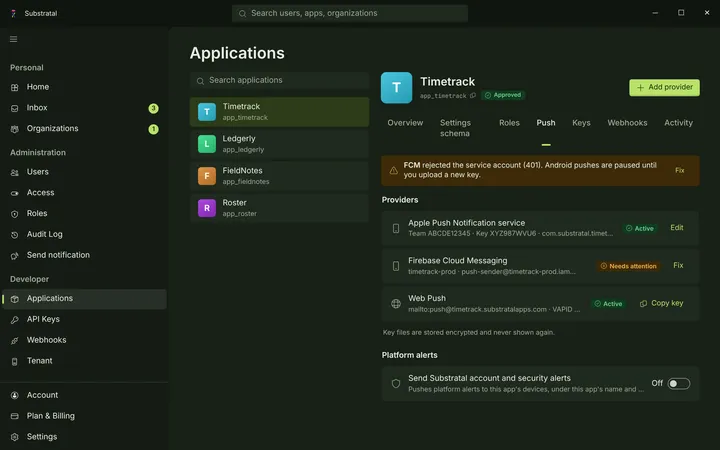Copy the app_timetrack identifier
The image size is (720, 450).
[473, 96]
